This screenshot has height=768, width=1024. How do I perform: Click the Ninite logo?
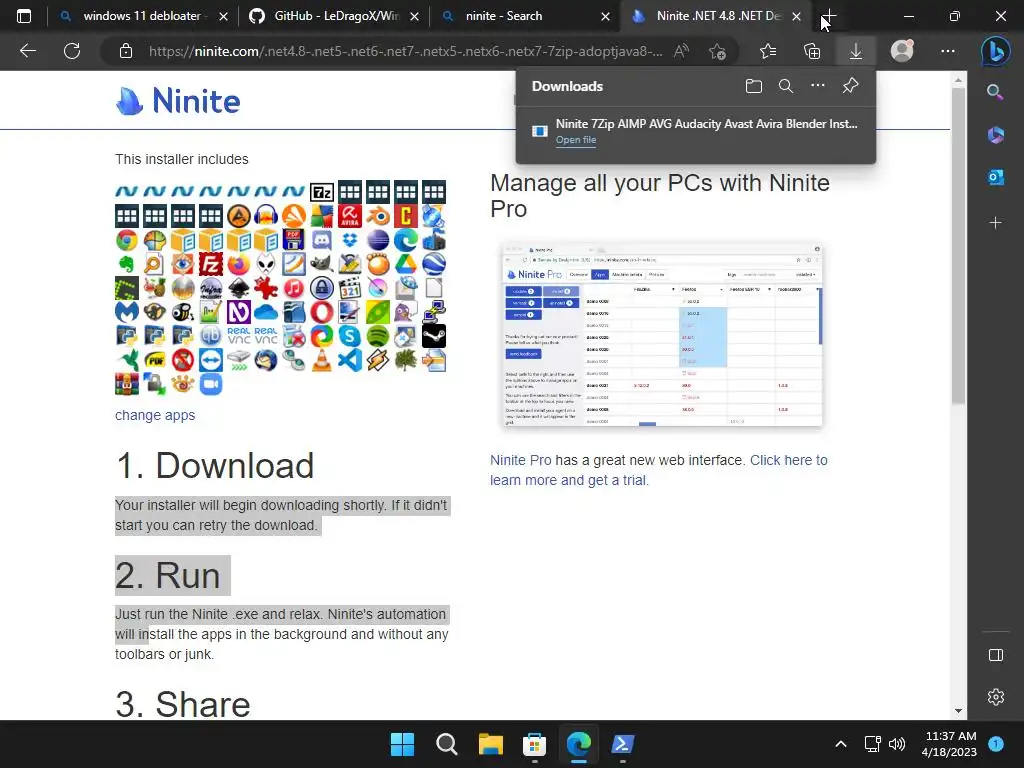click(x=178, y=101)
